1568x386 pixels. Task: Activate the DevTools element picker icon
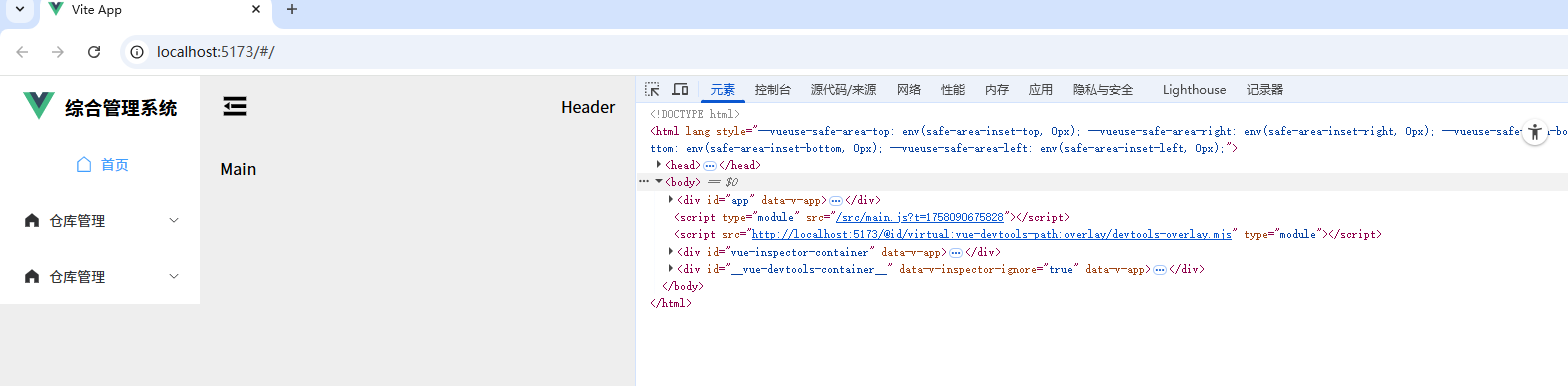[652, 89]
